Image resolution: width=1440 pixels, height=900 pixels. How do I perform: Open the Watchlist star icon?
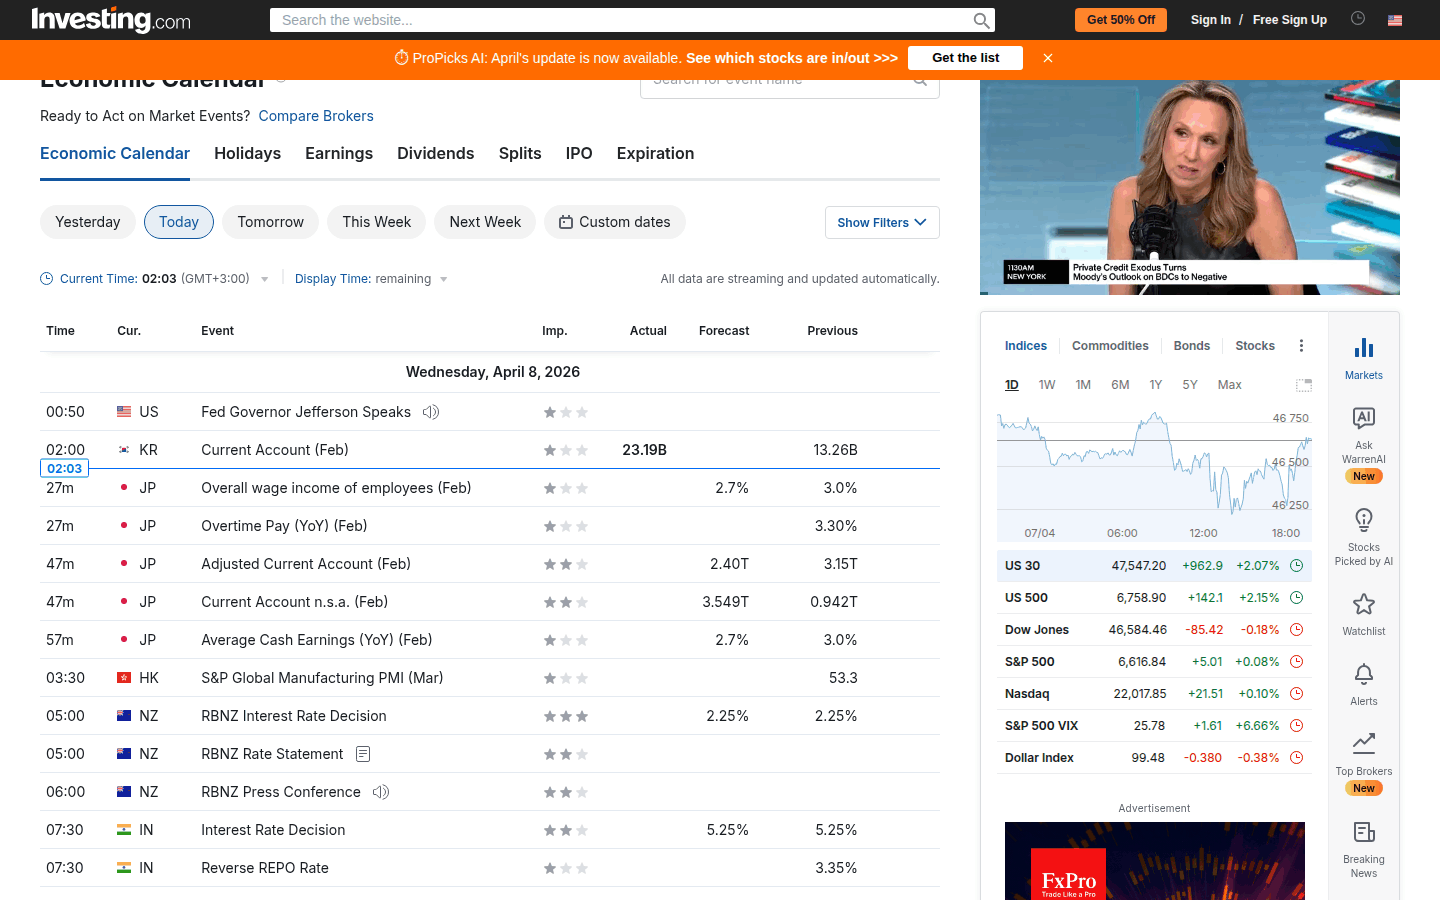coord(1363,605)
